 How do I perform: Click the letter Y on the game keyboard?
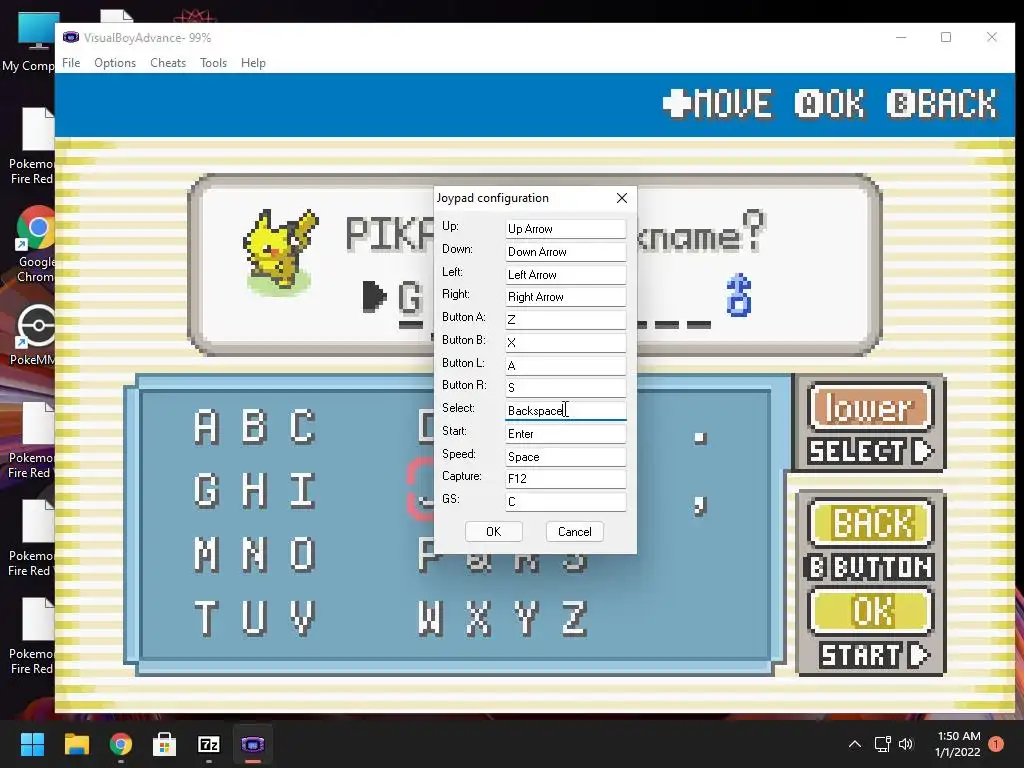(526, 618)
